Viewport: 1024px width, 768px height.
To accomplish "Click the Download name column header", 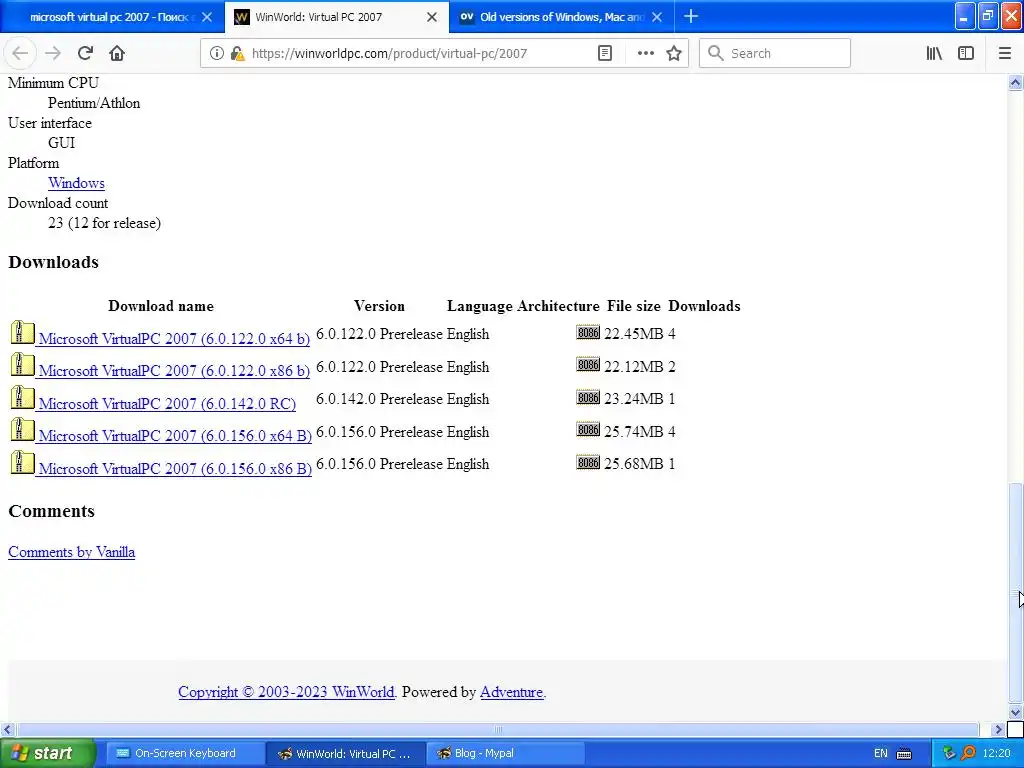I will [161, 306].
